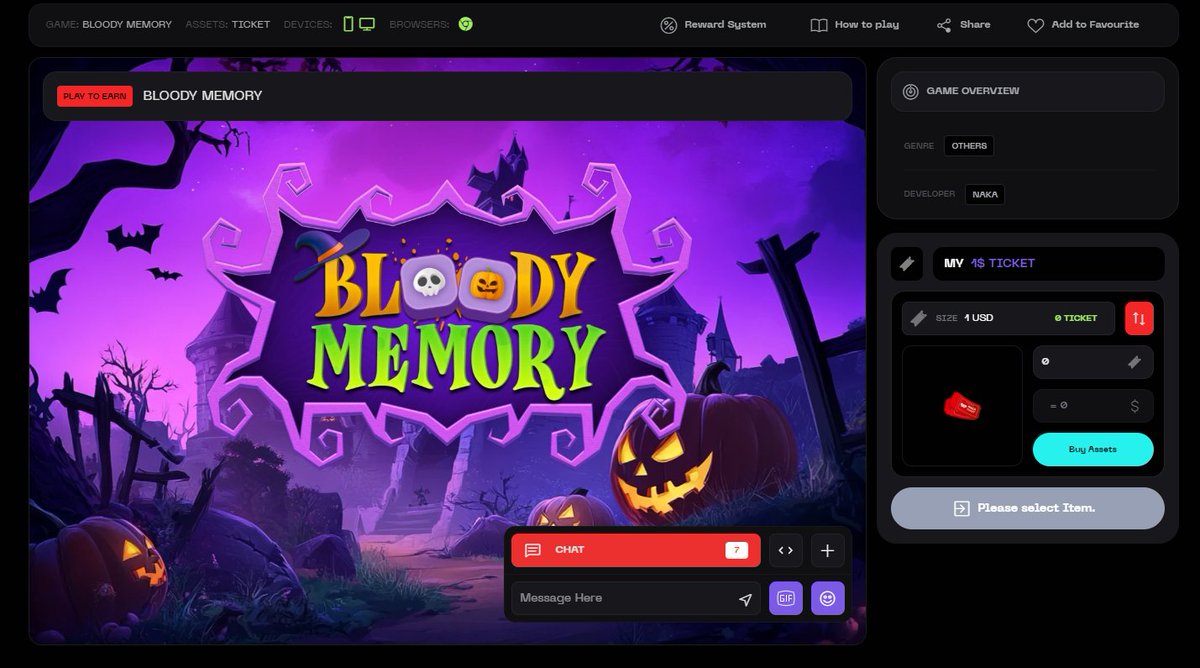Viewport: 1200px width, 668px height.
Task: Click the chat unread count badge
Action: [x=736, y=550]
